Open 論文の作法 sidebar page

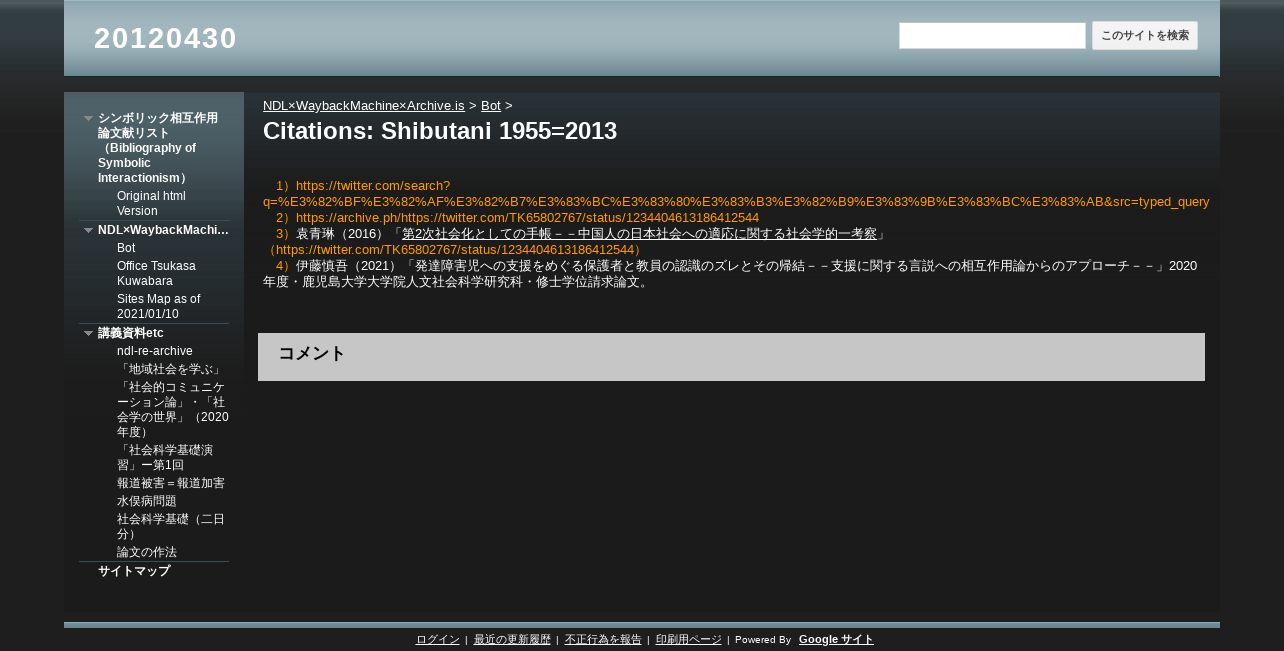147,552
